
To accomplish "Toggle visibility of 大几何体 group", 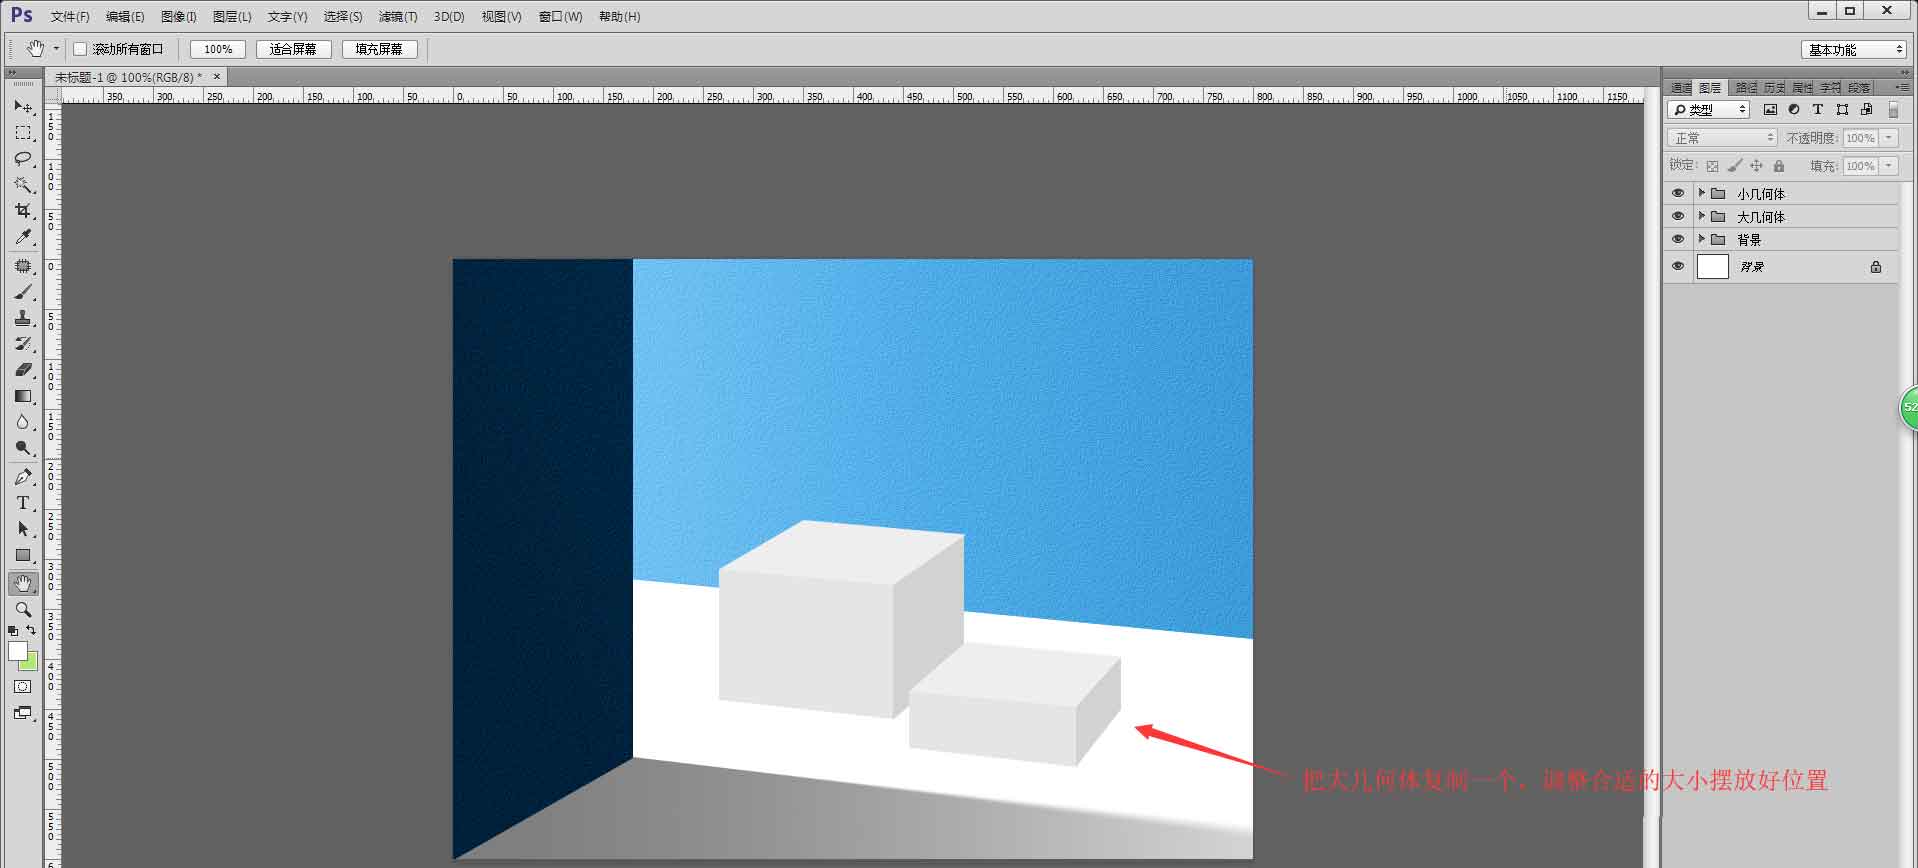I will point(1678,216).
